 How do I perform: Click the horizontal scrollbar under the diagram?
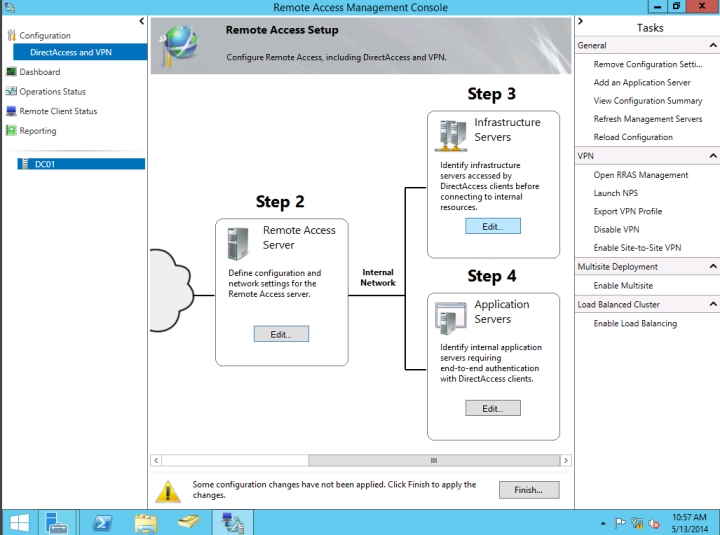[360, 460]
